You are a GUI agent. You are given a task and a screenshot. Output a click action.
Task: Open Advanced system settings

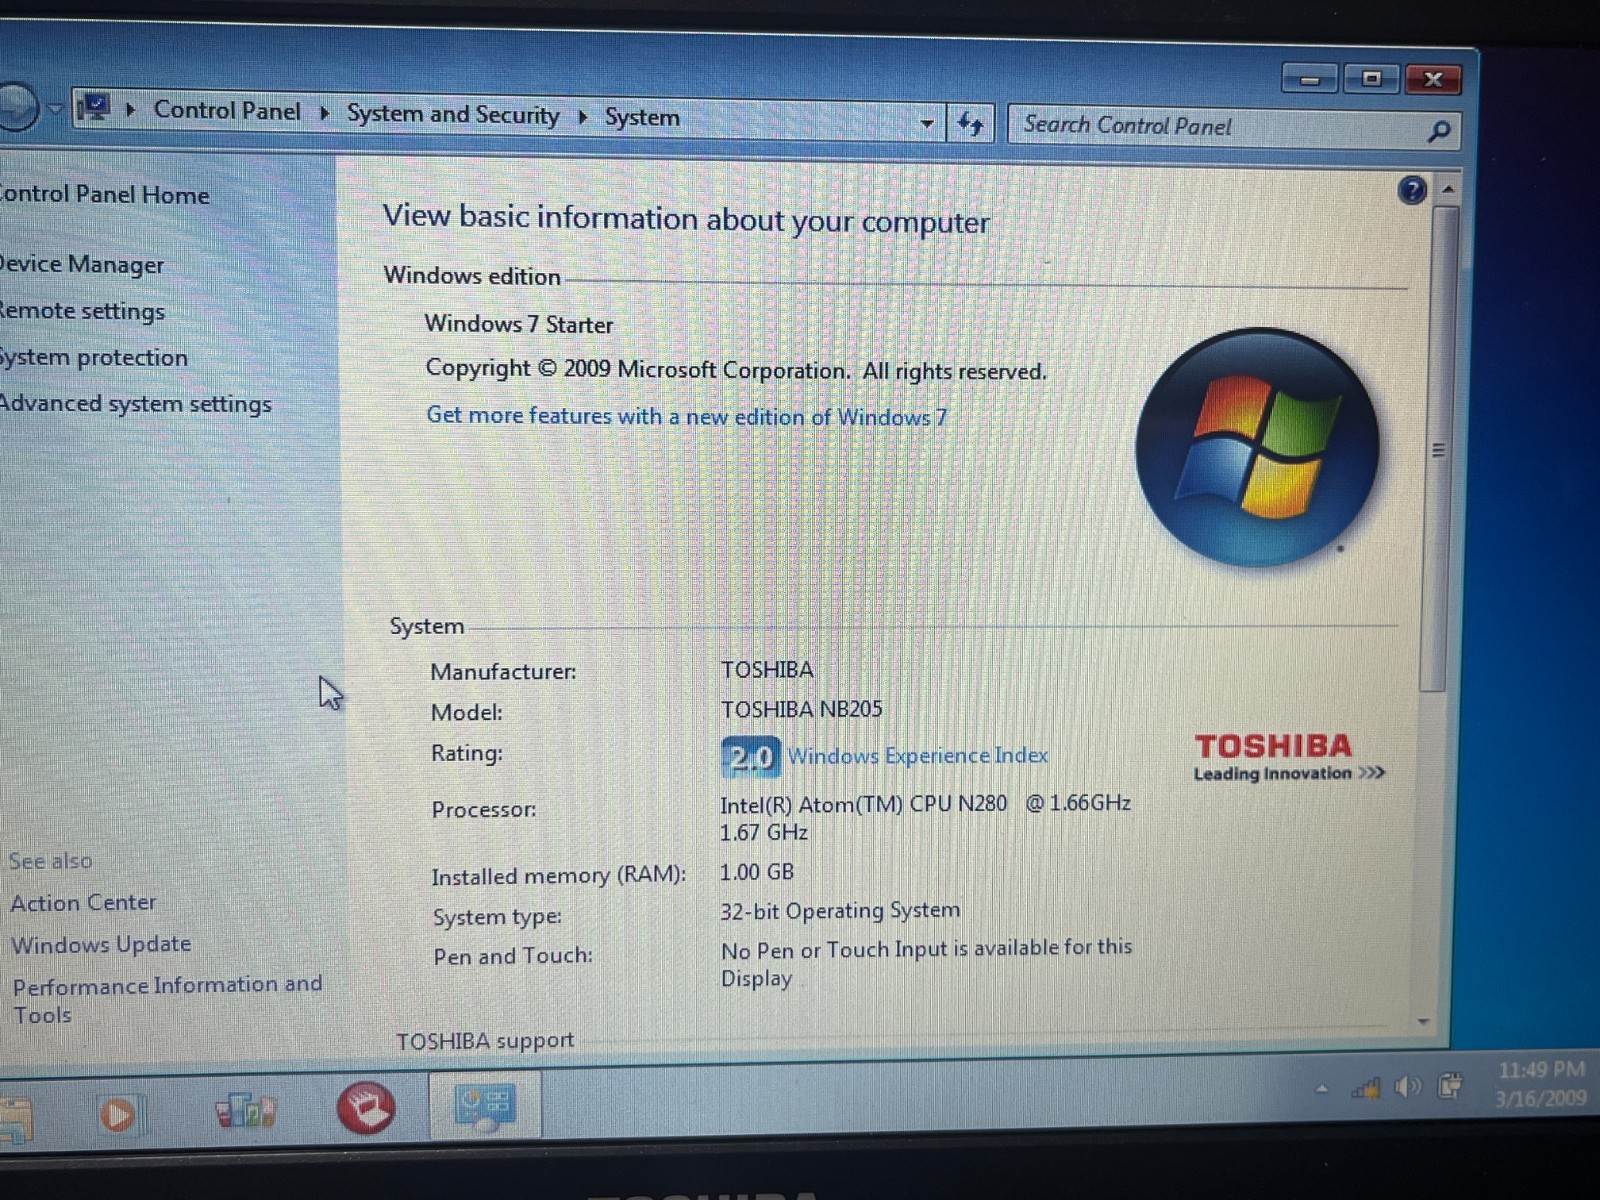tap(135, 404)
